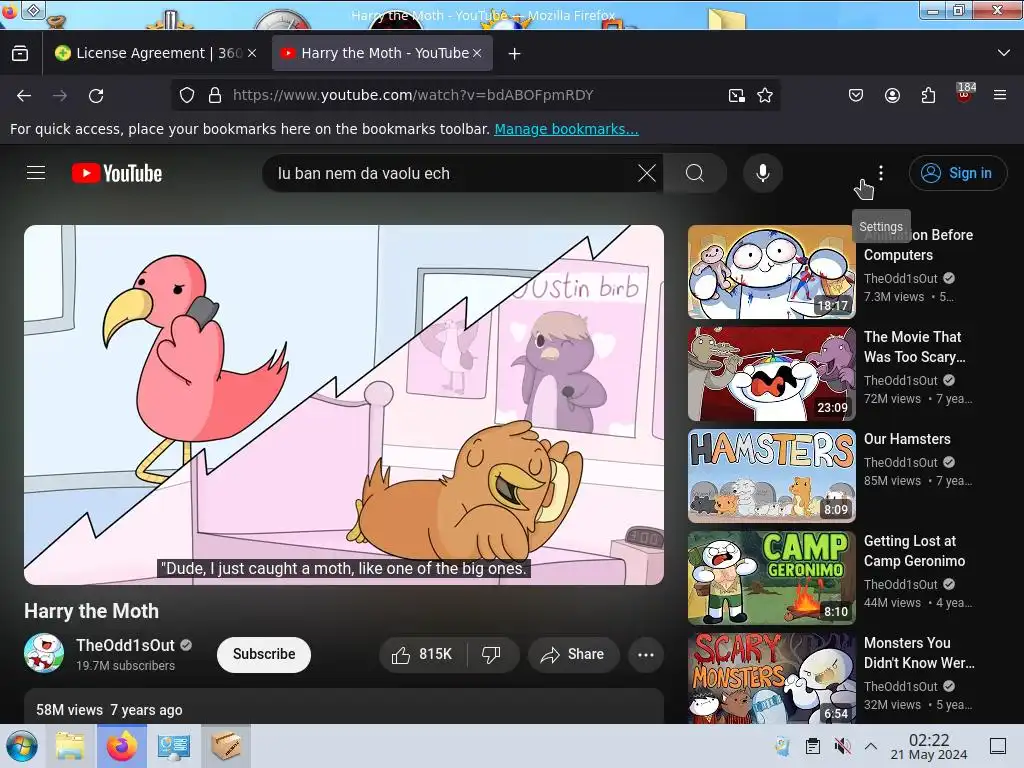Open Getting Lost at Camp Geronimo

[x=914, y=551]
